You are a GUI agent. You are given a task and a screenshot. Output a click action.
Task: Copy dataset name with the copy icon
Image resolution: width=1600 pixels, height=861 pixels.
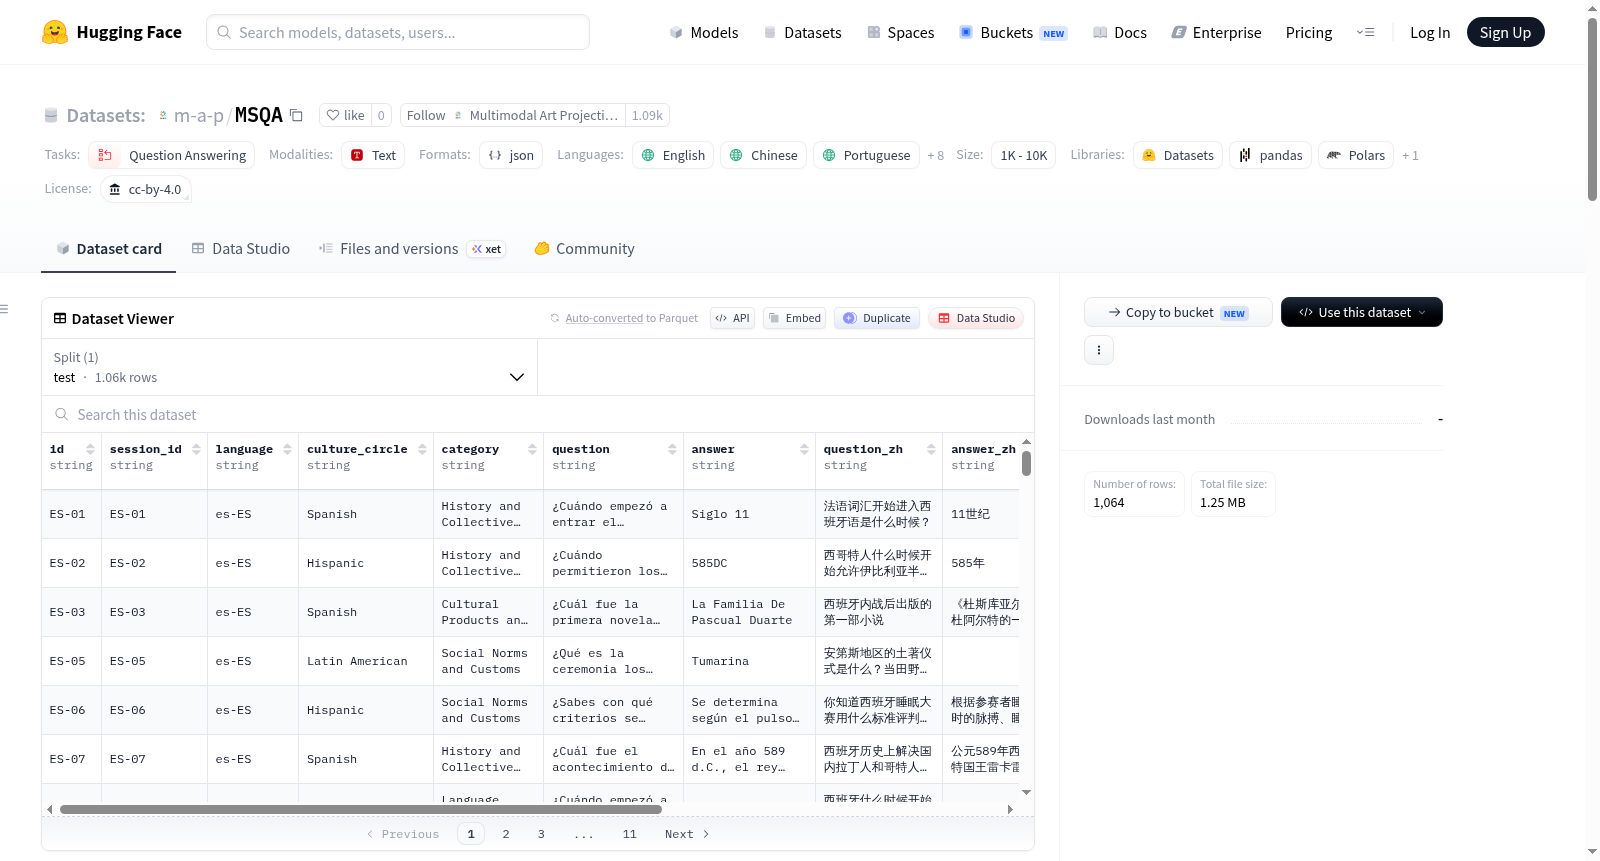pyautogui.click(x=297, y=115)
